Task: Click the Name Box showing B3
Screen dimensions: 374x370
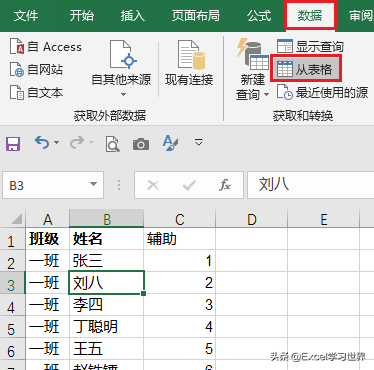Action: point(47,185)
